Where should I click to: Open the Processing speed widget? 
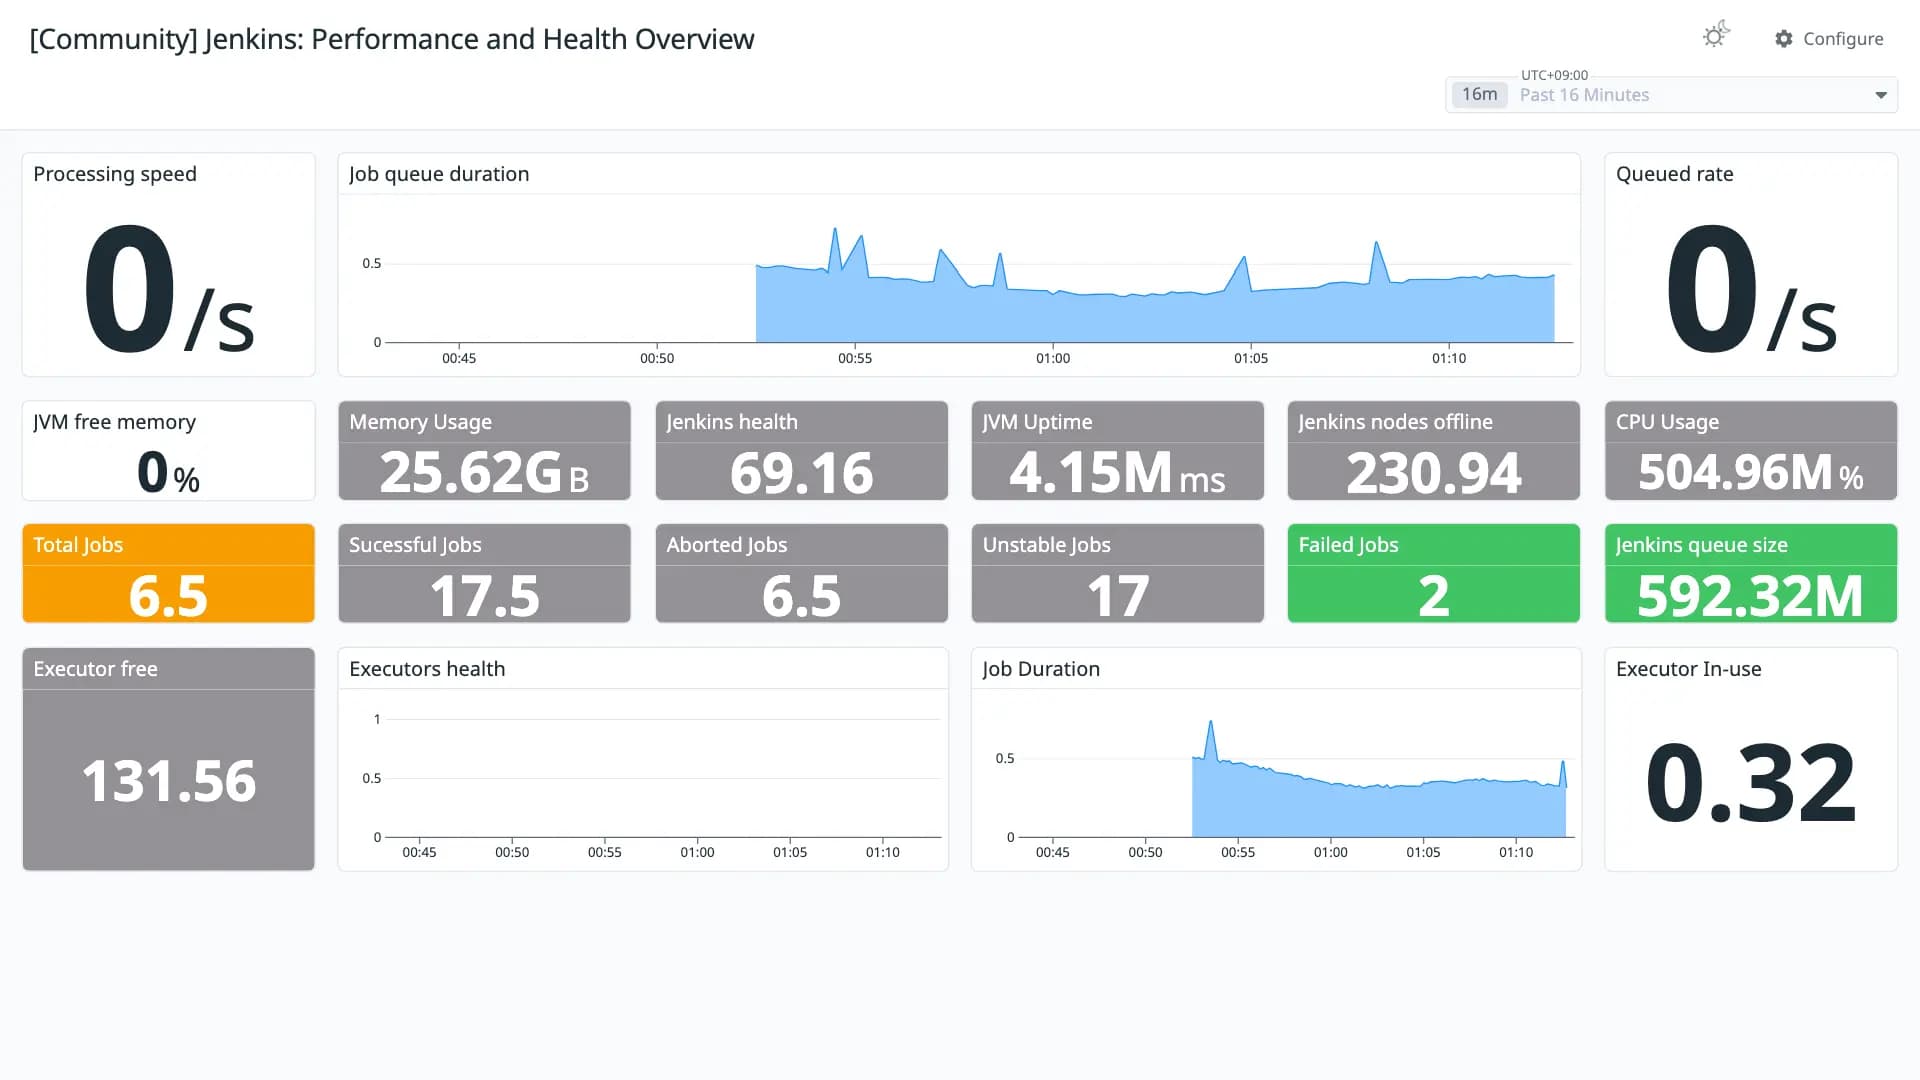pyautogui.click(x=168, y=265)
